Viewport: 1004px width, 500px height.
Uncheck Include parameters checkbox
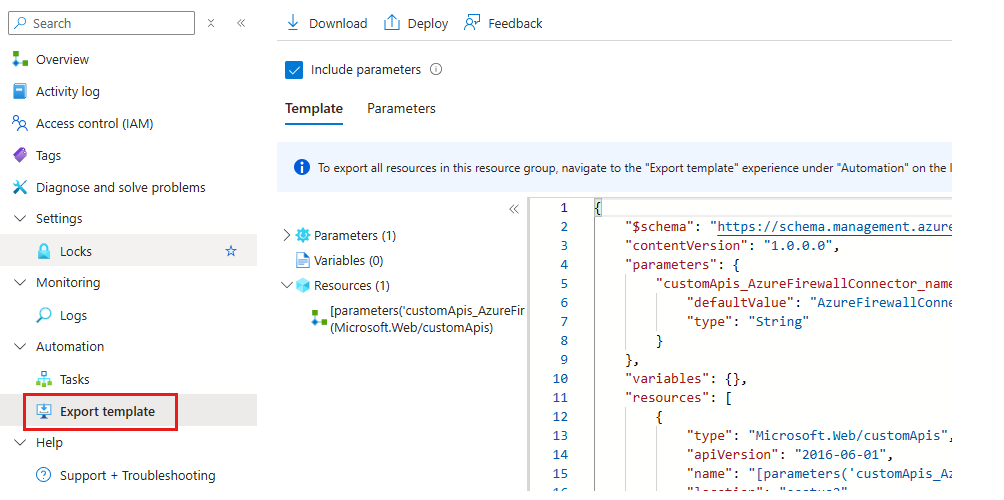tap(294, 70)
